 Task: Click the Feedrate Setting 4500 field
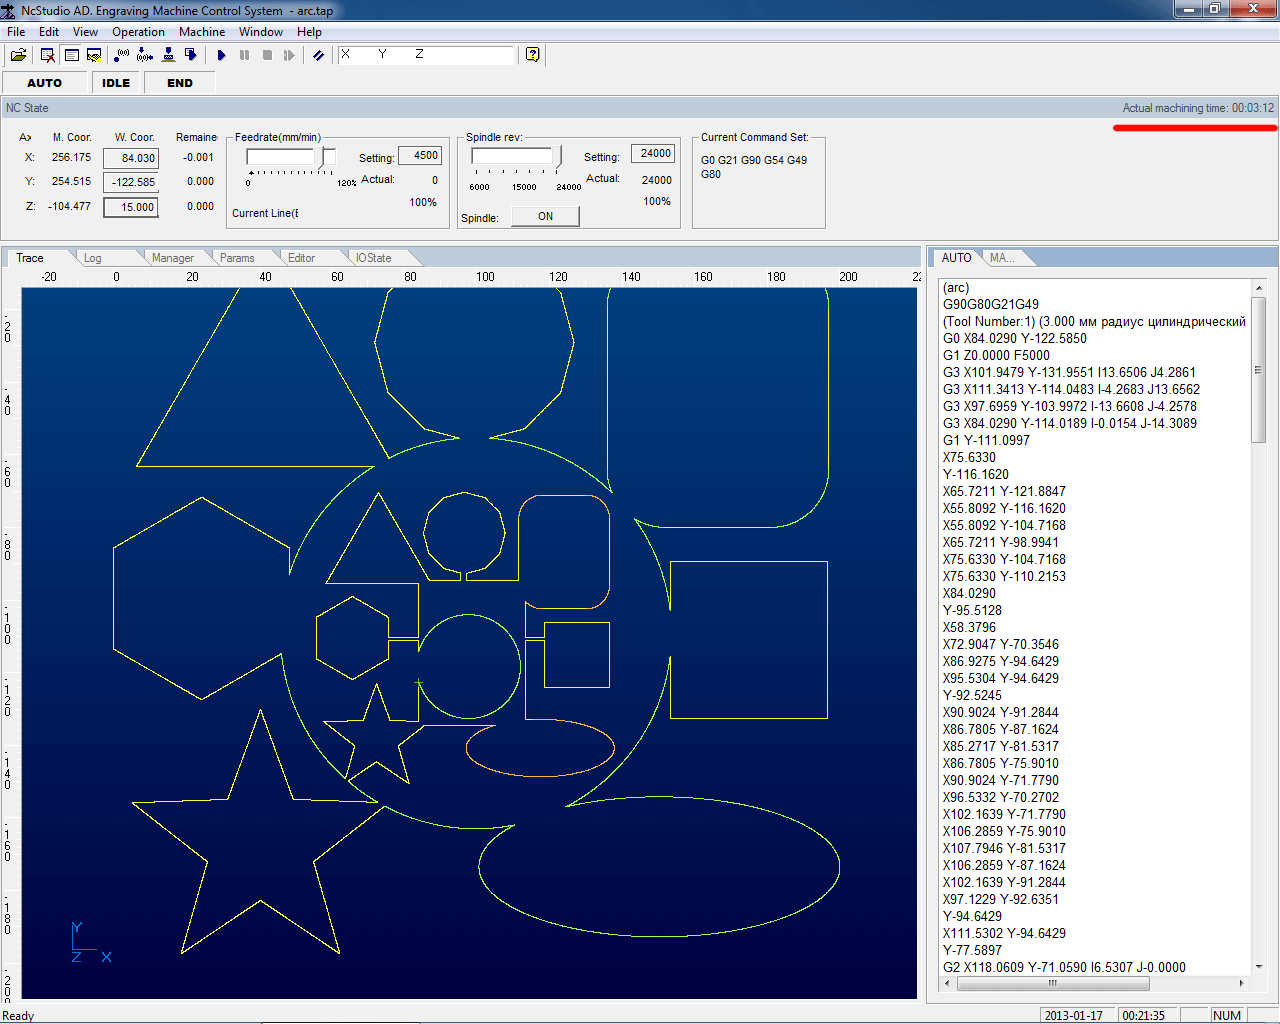(x=420, y=155)
